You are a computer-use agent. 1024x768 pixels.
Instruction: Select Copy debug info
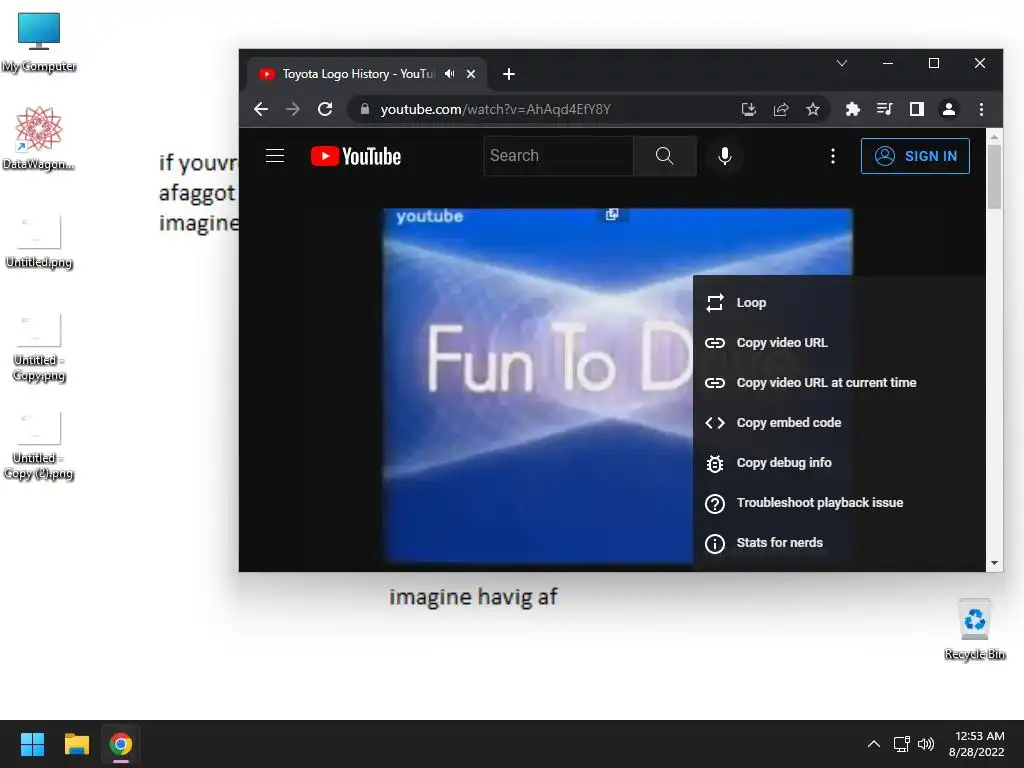[839, 462]
